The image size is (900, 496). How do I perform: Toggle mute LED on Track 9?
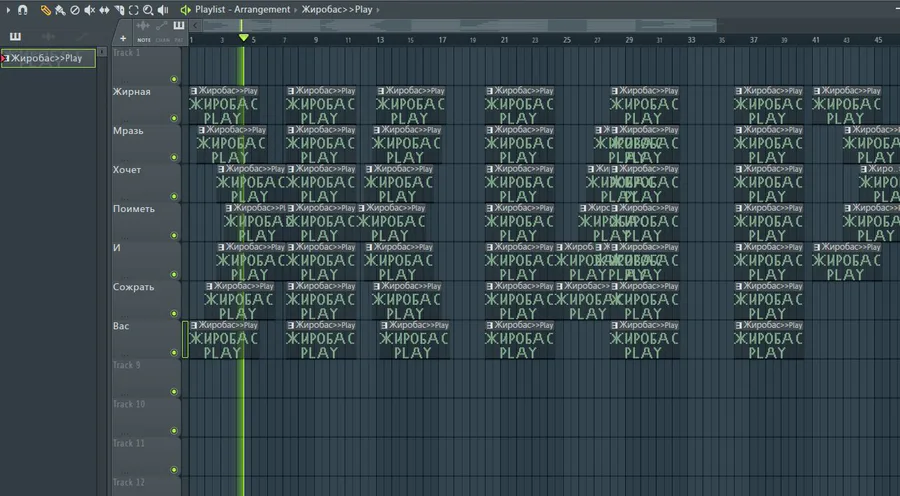(x=174, y=392)
